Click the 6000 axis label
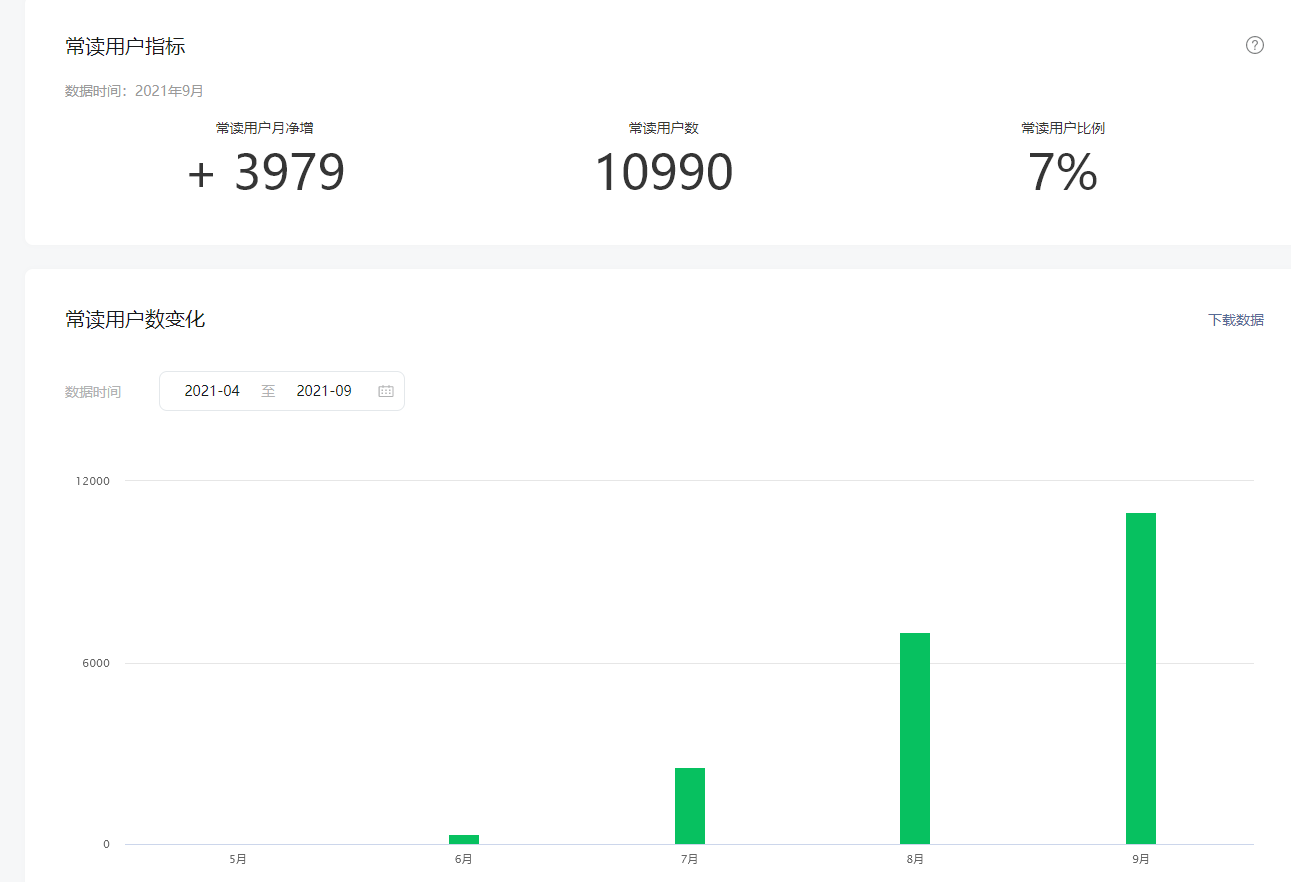Viewport: 1291px width, 882px height. 97,663
